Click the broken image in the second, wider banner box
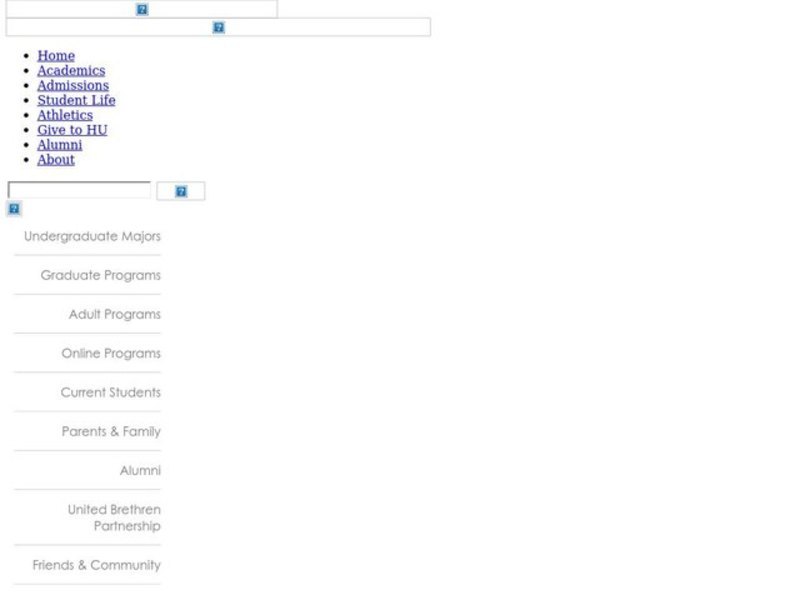 coord(218,27)
